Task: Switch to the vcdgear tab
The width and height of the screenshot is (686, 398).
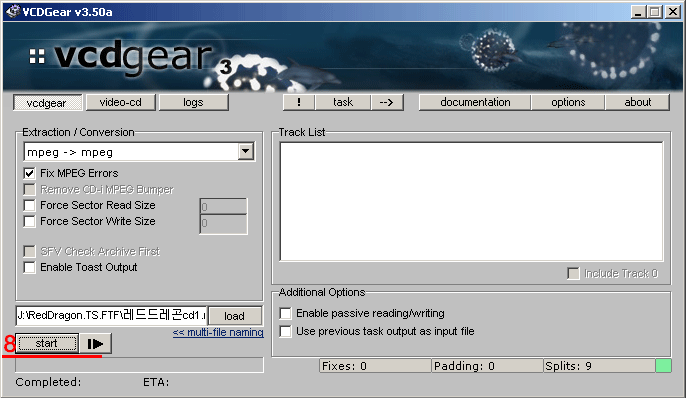Action: click(47, 103)
